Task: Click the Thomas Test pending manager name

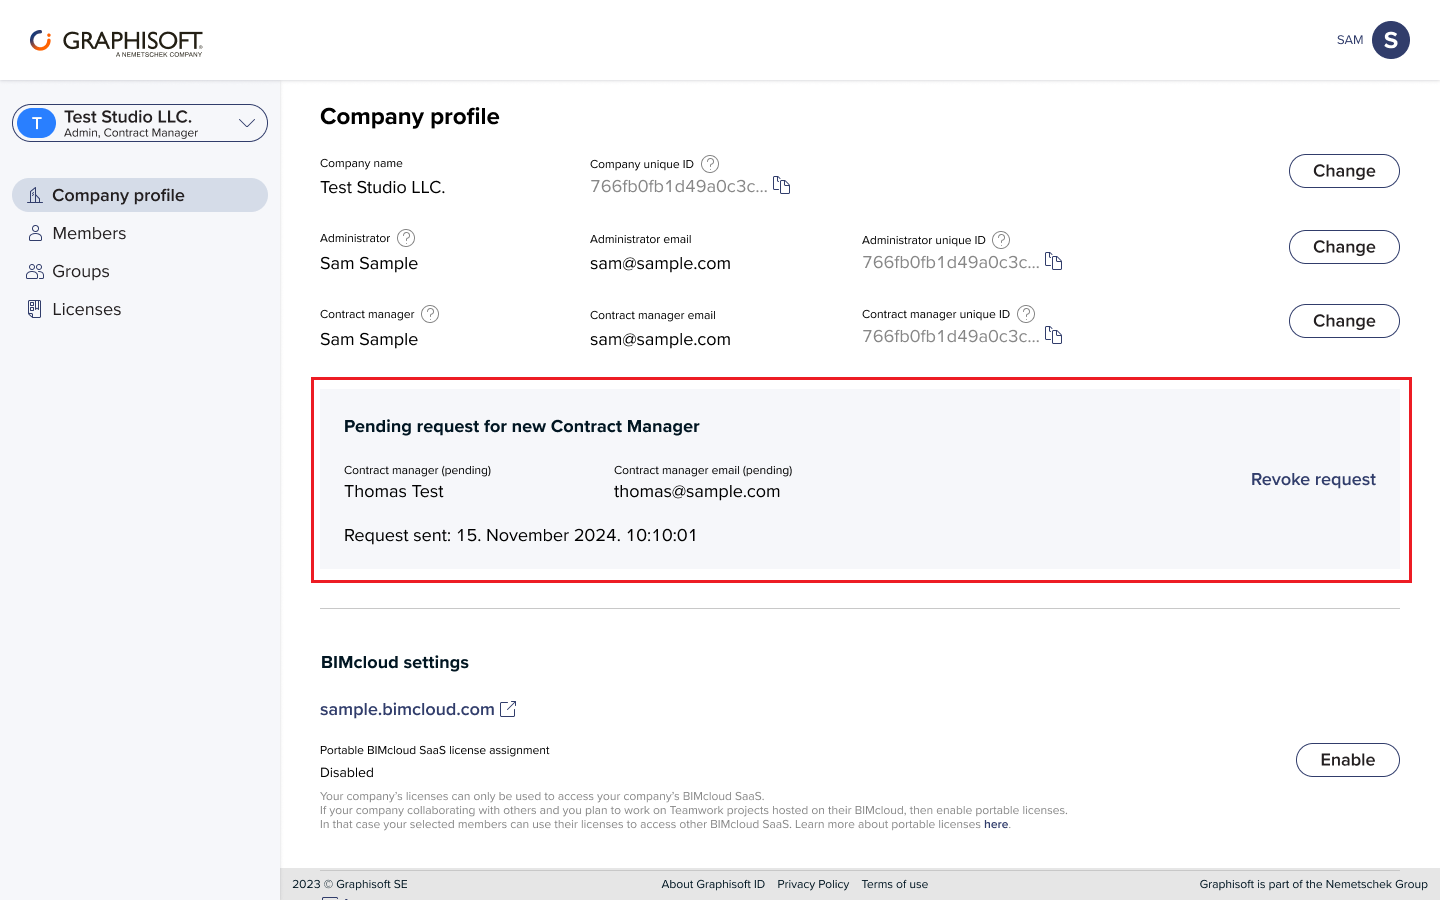Action: [x=394, y=491]
